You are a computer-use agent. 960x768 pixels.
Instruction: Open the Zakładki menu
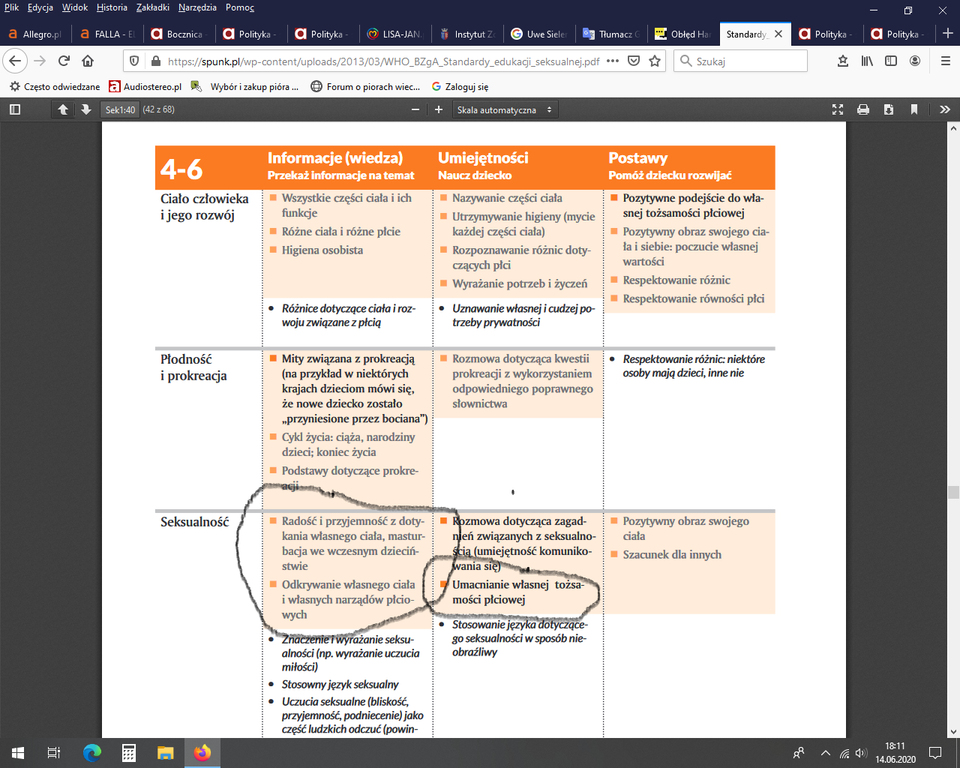point(153,7)
